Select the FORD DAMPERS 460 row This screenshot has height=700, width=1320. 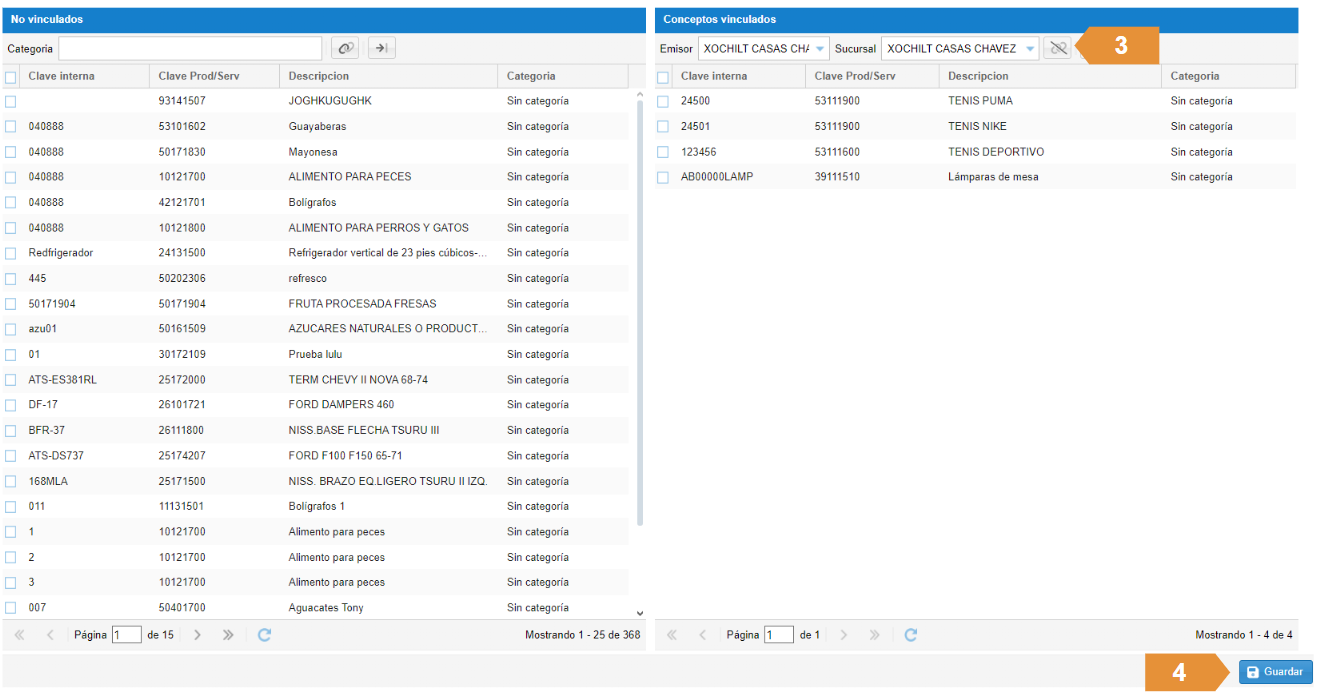[341, 405]
